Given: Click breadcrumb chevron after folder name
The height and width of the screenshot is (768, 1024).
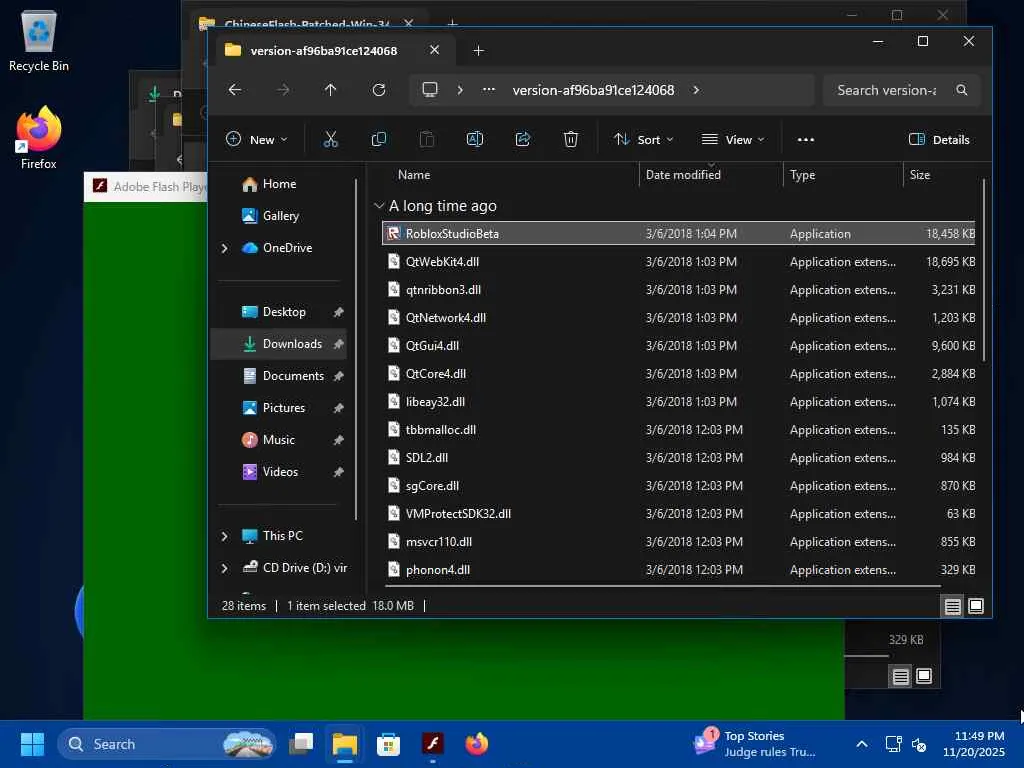Looking at the screenshot, I should [x=696, y=89].
